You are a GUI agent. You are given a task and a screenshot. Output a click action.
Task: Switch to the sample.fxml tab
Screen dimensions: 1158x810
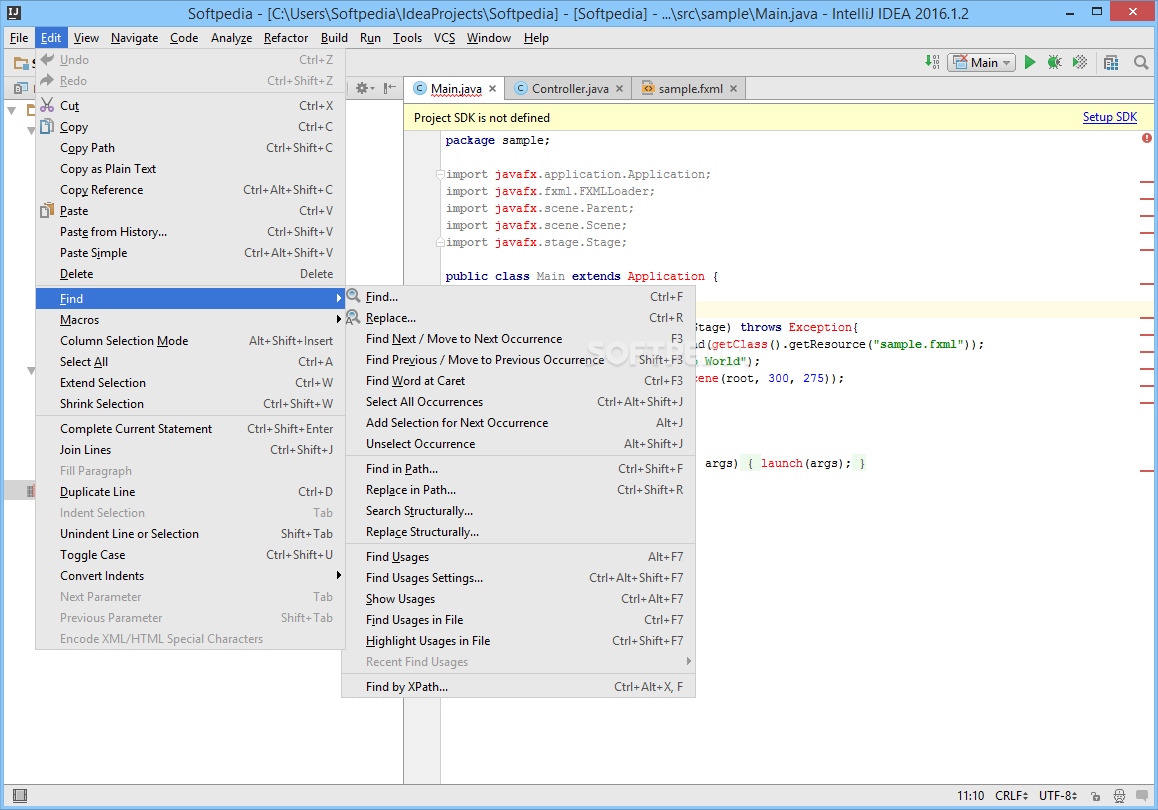tap(690, 89)
